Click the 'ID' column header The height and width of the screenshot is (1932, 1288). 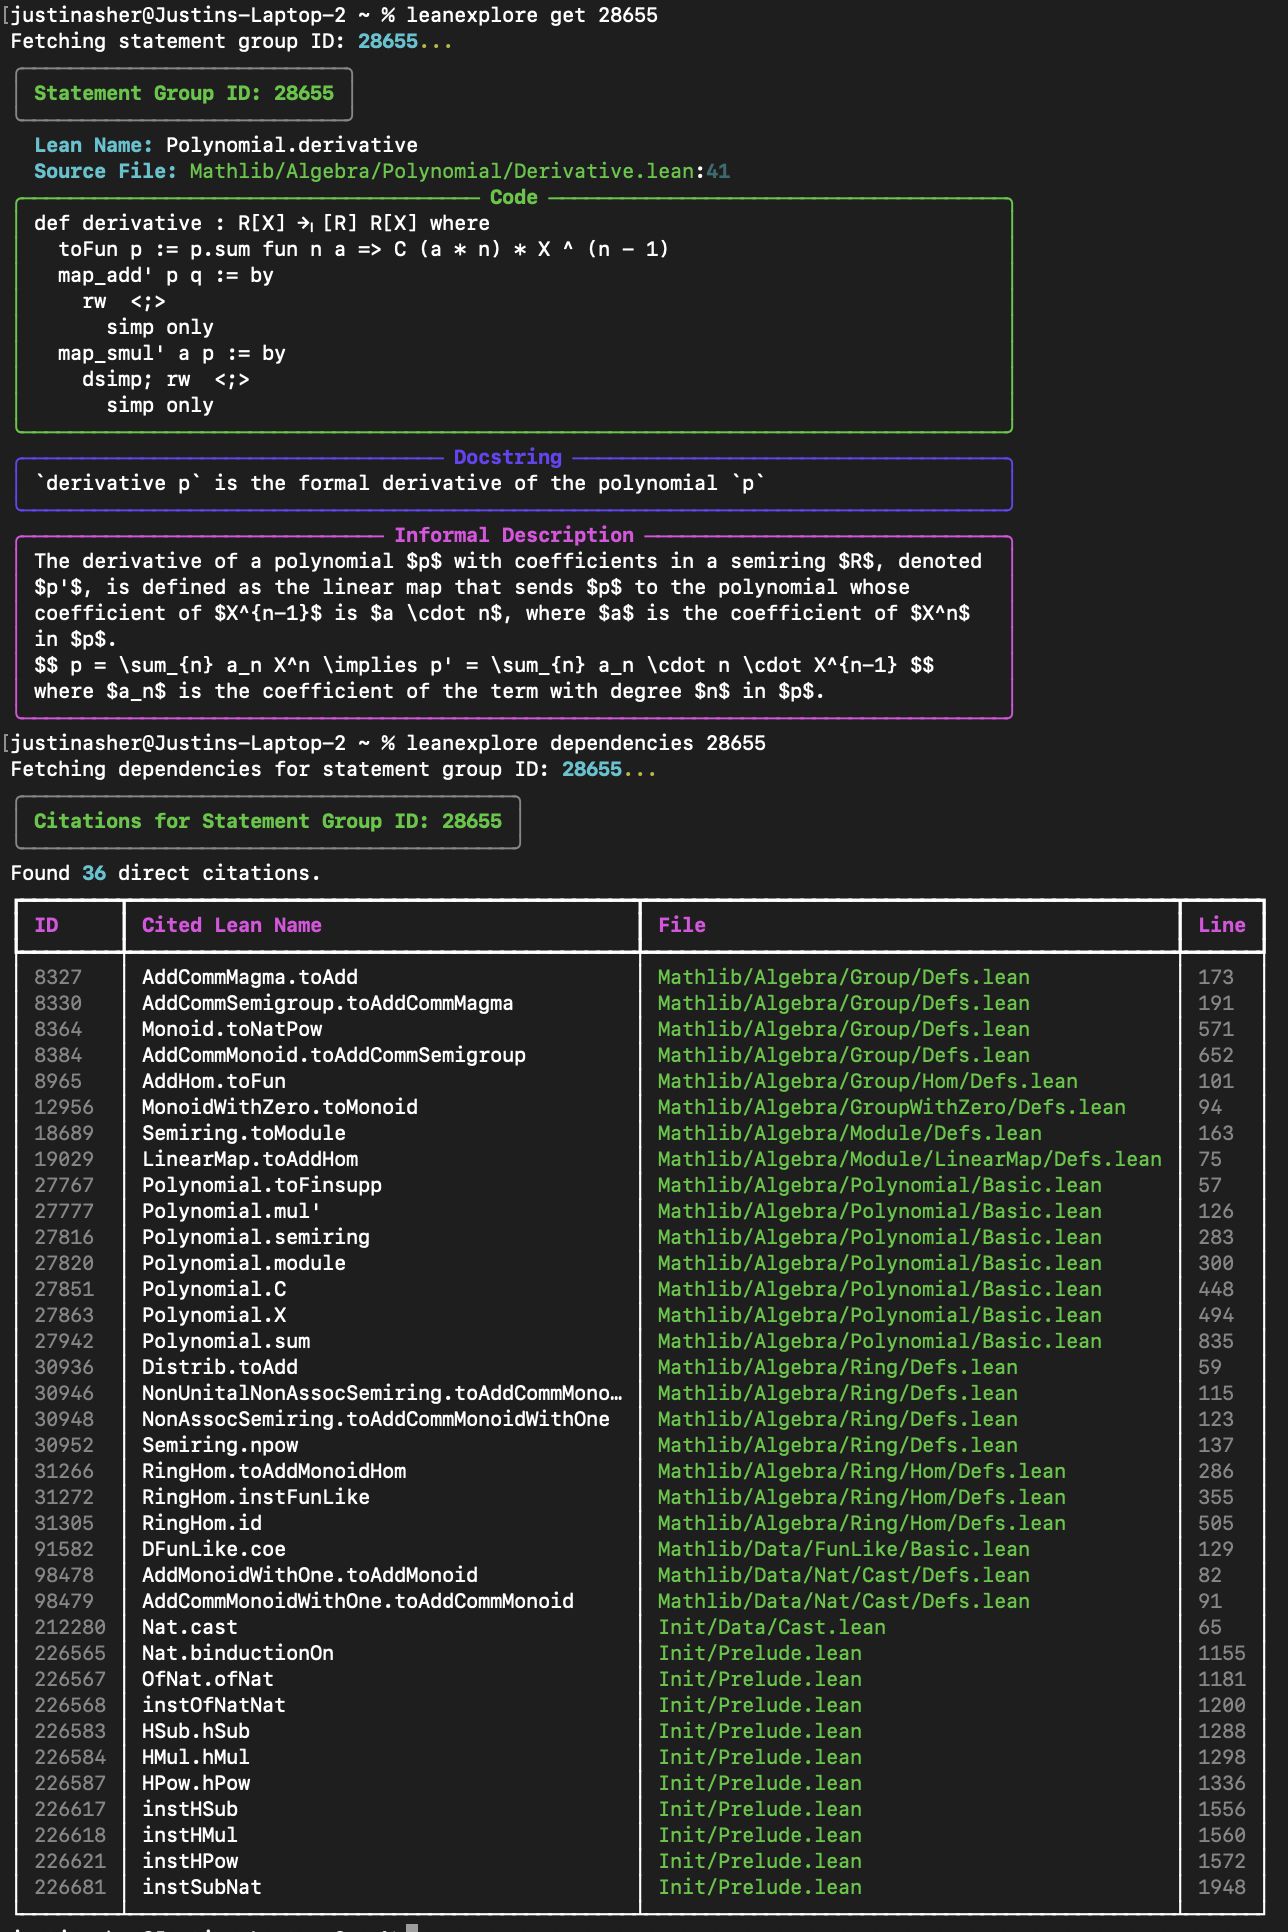coord(46,926)
